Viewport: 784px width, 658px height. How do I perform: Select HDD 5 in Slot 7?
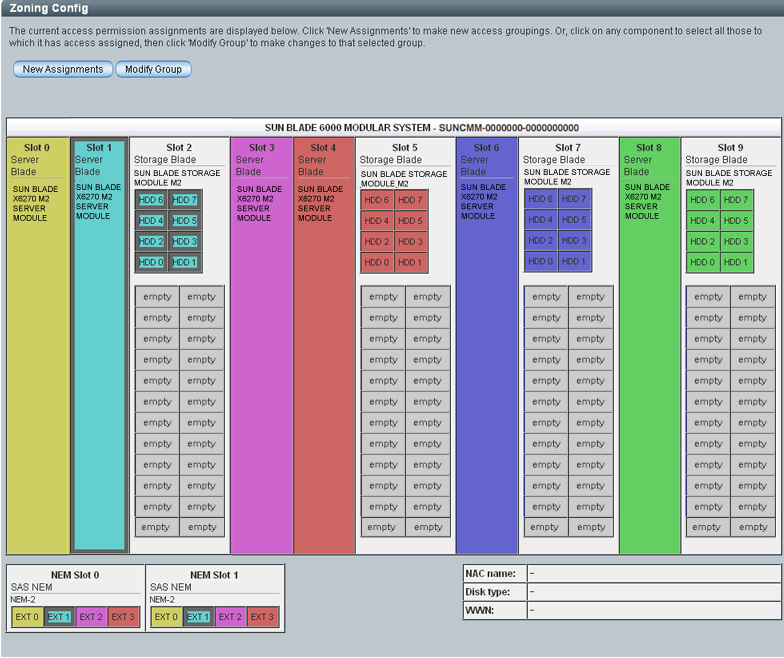pos(574,220)
